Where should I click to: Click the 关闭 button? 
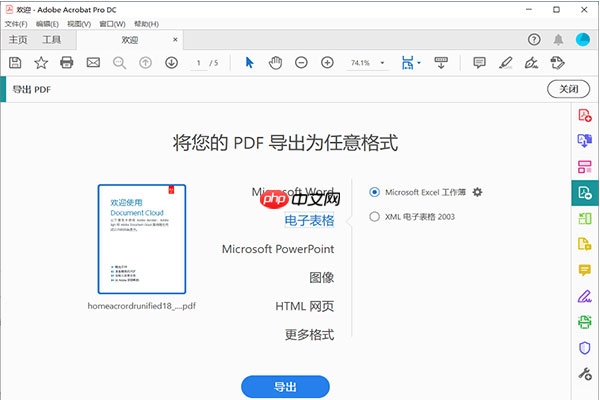[x=569, y=89]
